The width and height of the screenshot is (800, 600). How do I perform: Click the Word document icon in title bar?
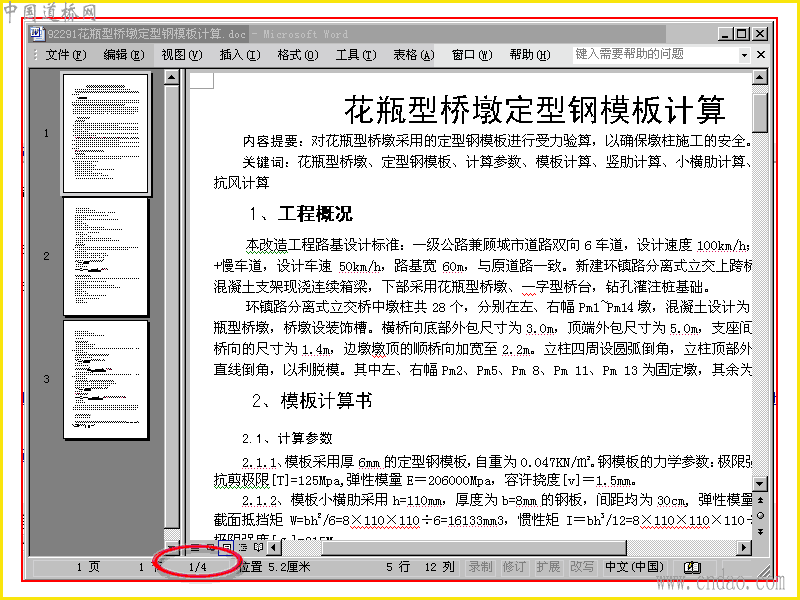click(37, 34)
